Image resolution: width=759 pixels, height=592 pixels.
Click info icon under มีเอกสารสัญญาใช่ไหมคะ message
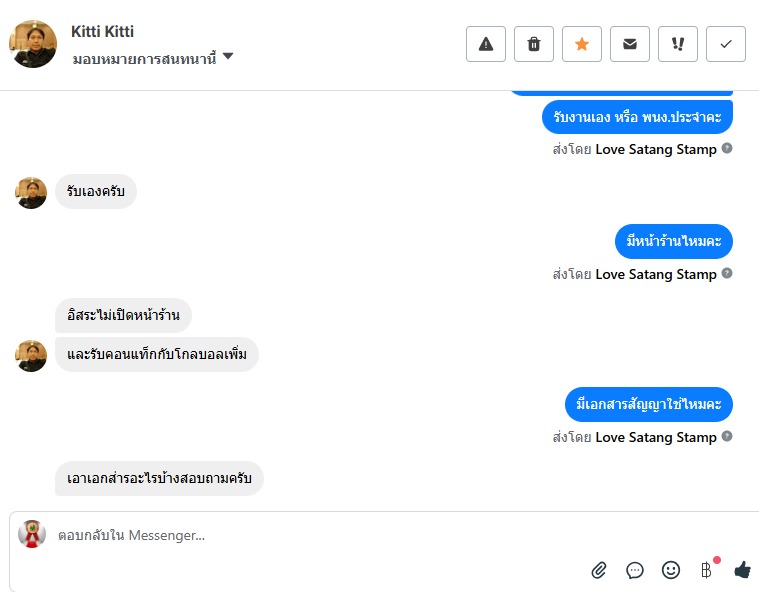(x=728, y=437)
